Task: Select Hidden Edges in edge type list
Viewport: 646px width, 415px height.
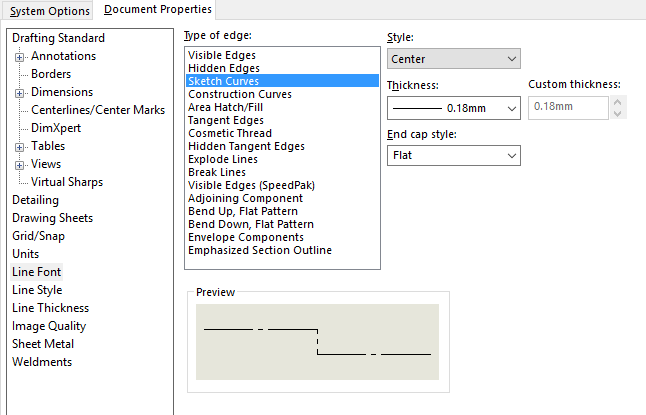Action: [222, 68]
